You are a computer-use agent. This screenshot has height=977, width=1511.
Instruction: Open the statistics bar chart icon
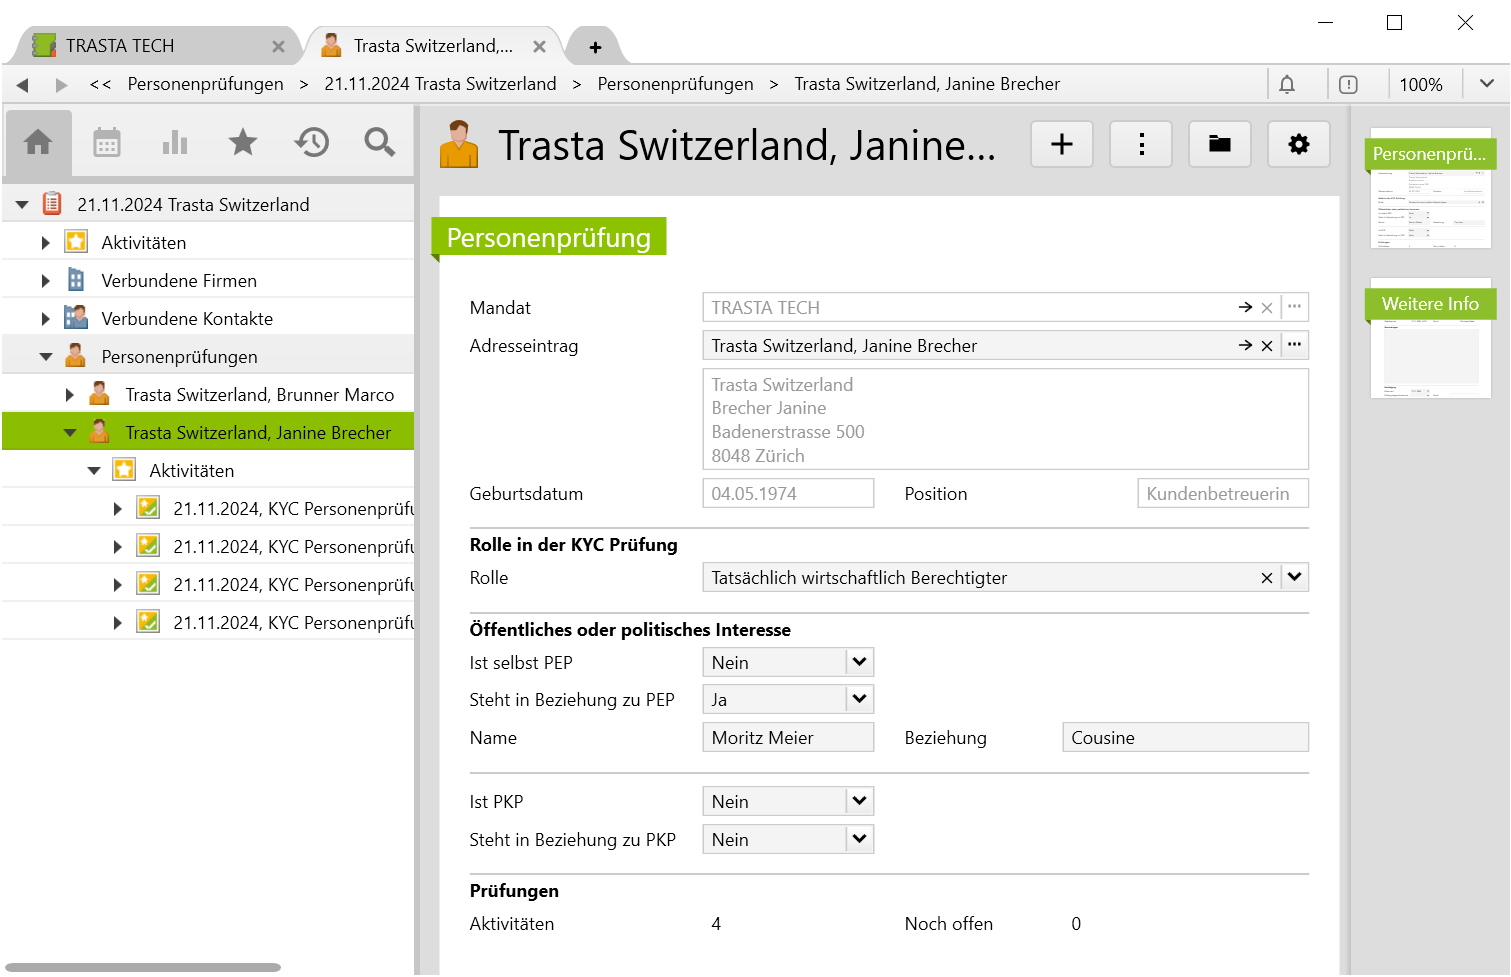(x=175, y=143)
